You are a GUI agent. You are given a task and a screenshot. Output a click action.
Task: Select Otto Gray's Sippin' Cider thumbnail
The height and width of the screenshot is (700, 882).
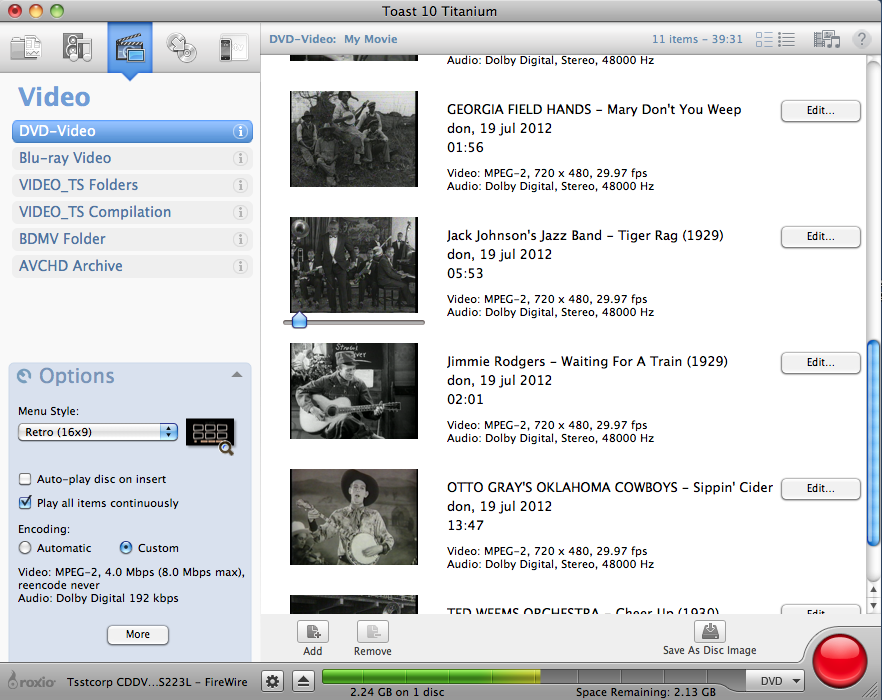(x=354, y=517)
